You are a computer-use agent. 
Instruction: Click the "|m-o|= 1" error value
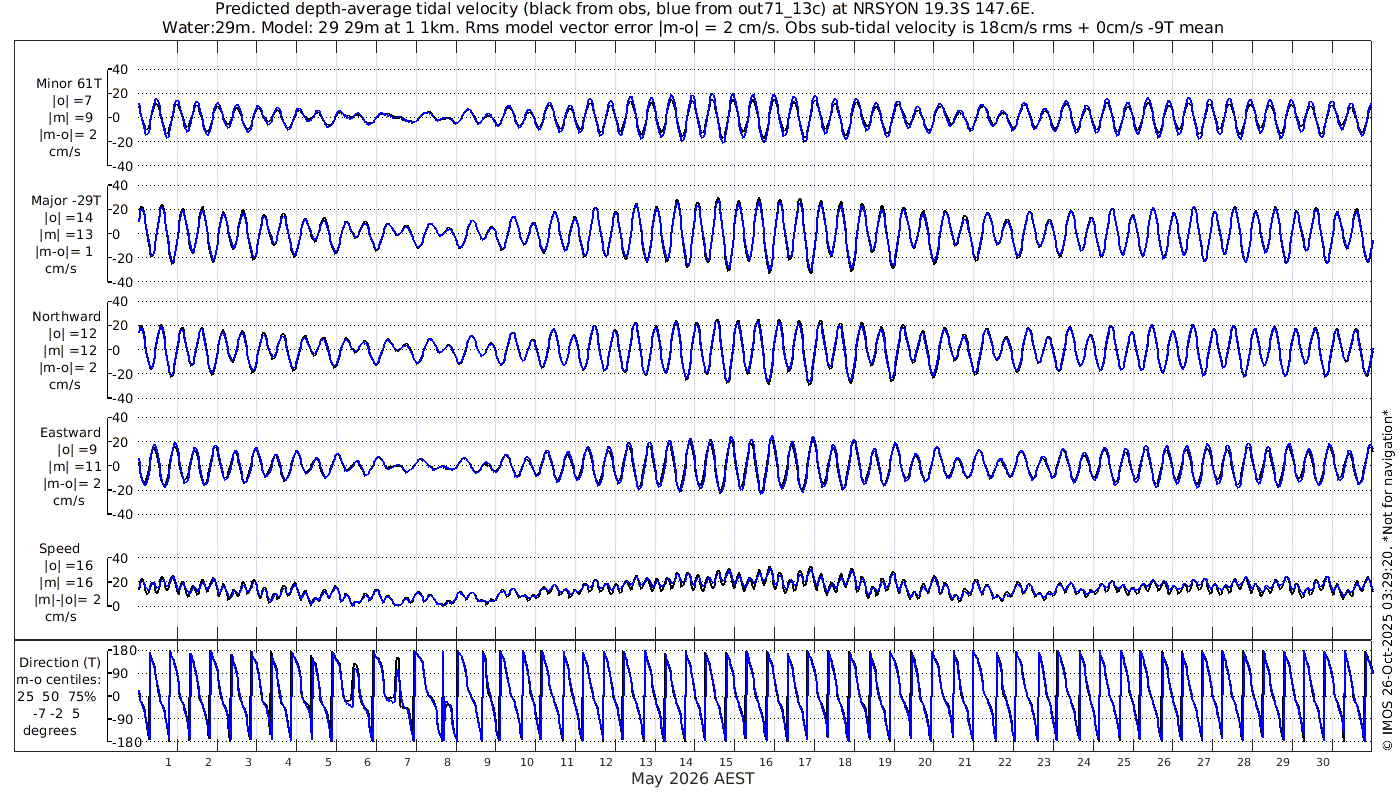pyautogui.click(x=66, y=252)
